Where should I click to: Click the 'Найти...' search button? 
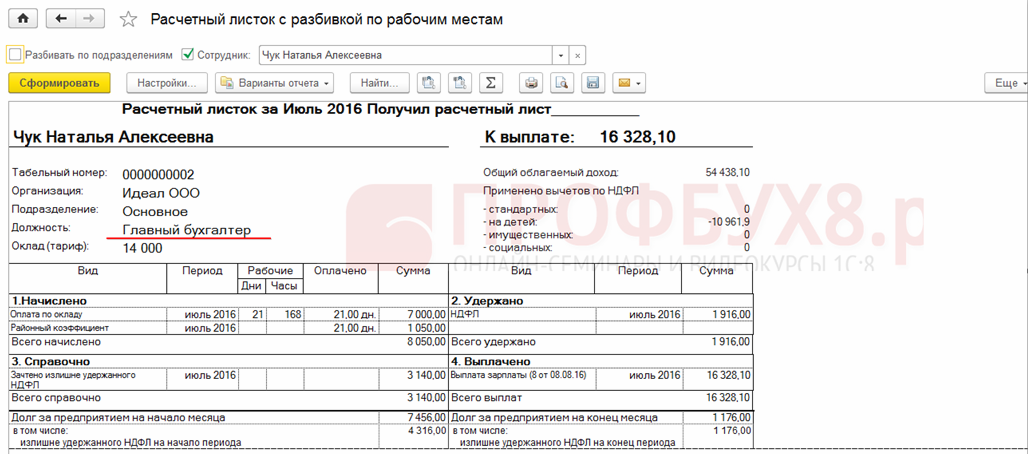coord(380,82)
